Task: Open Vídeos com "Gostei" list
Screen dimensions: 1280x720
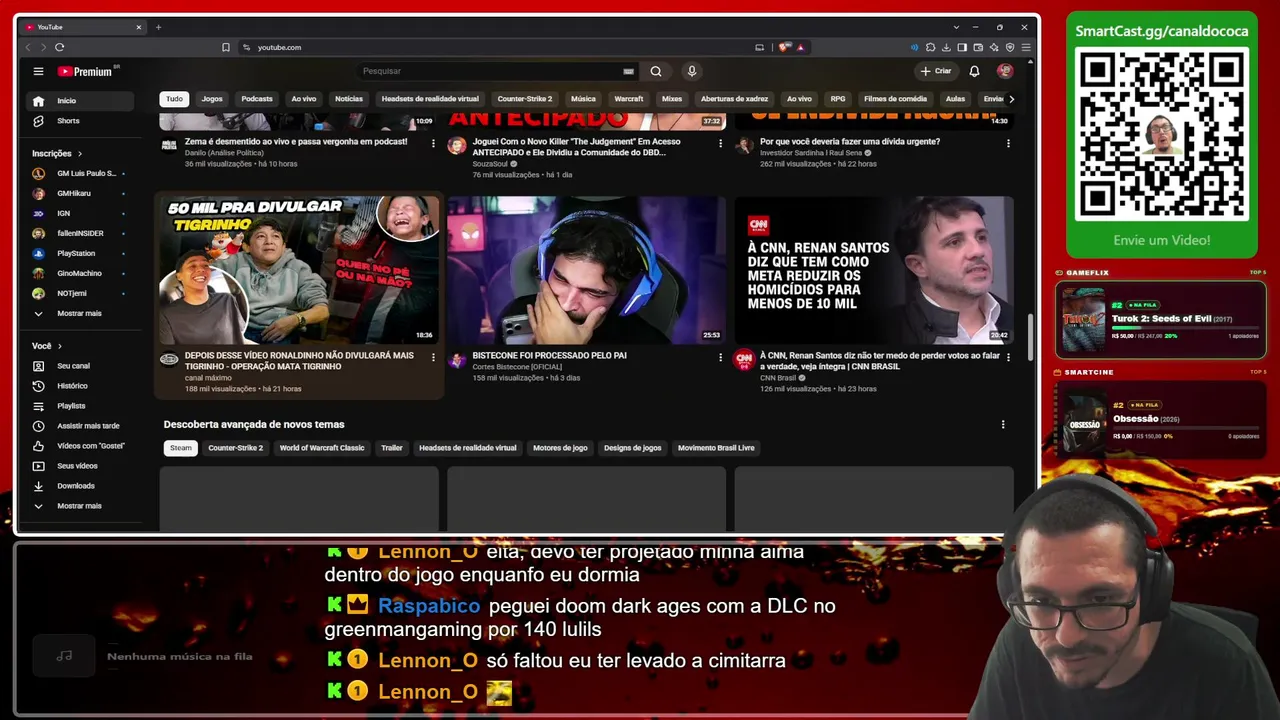Action: point(79,446)
